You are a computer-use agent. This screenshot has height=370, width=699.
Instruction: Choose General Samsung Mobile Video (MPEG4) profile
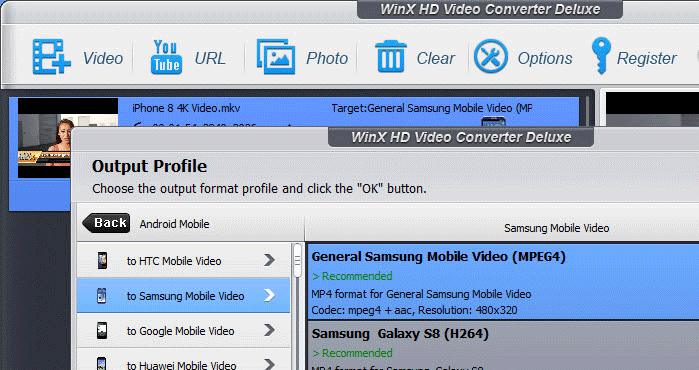(x=503, y=281)
